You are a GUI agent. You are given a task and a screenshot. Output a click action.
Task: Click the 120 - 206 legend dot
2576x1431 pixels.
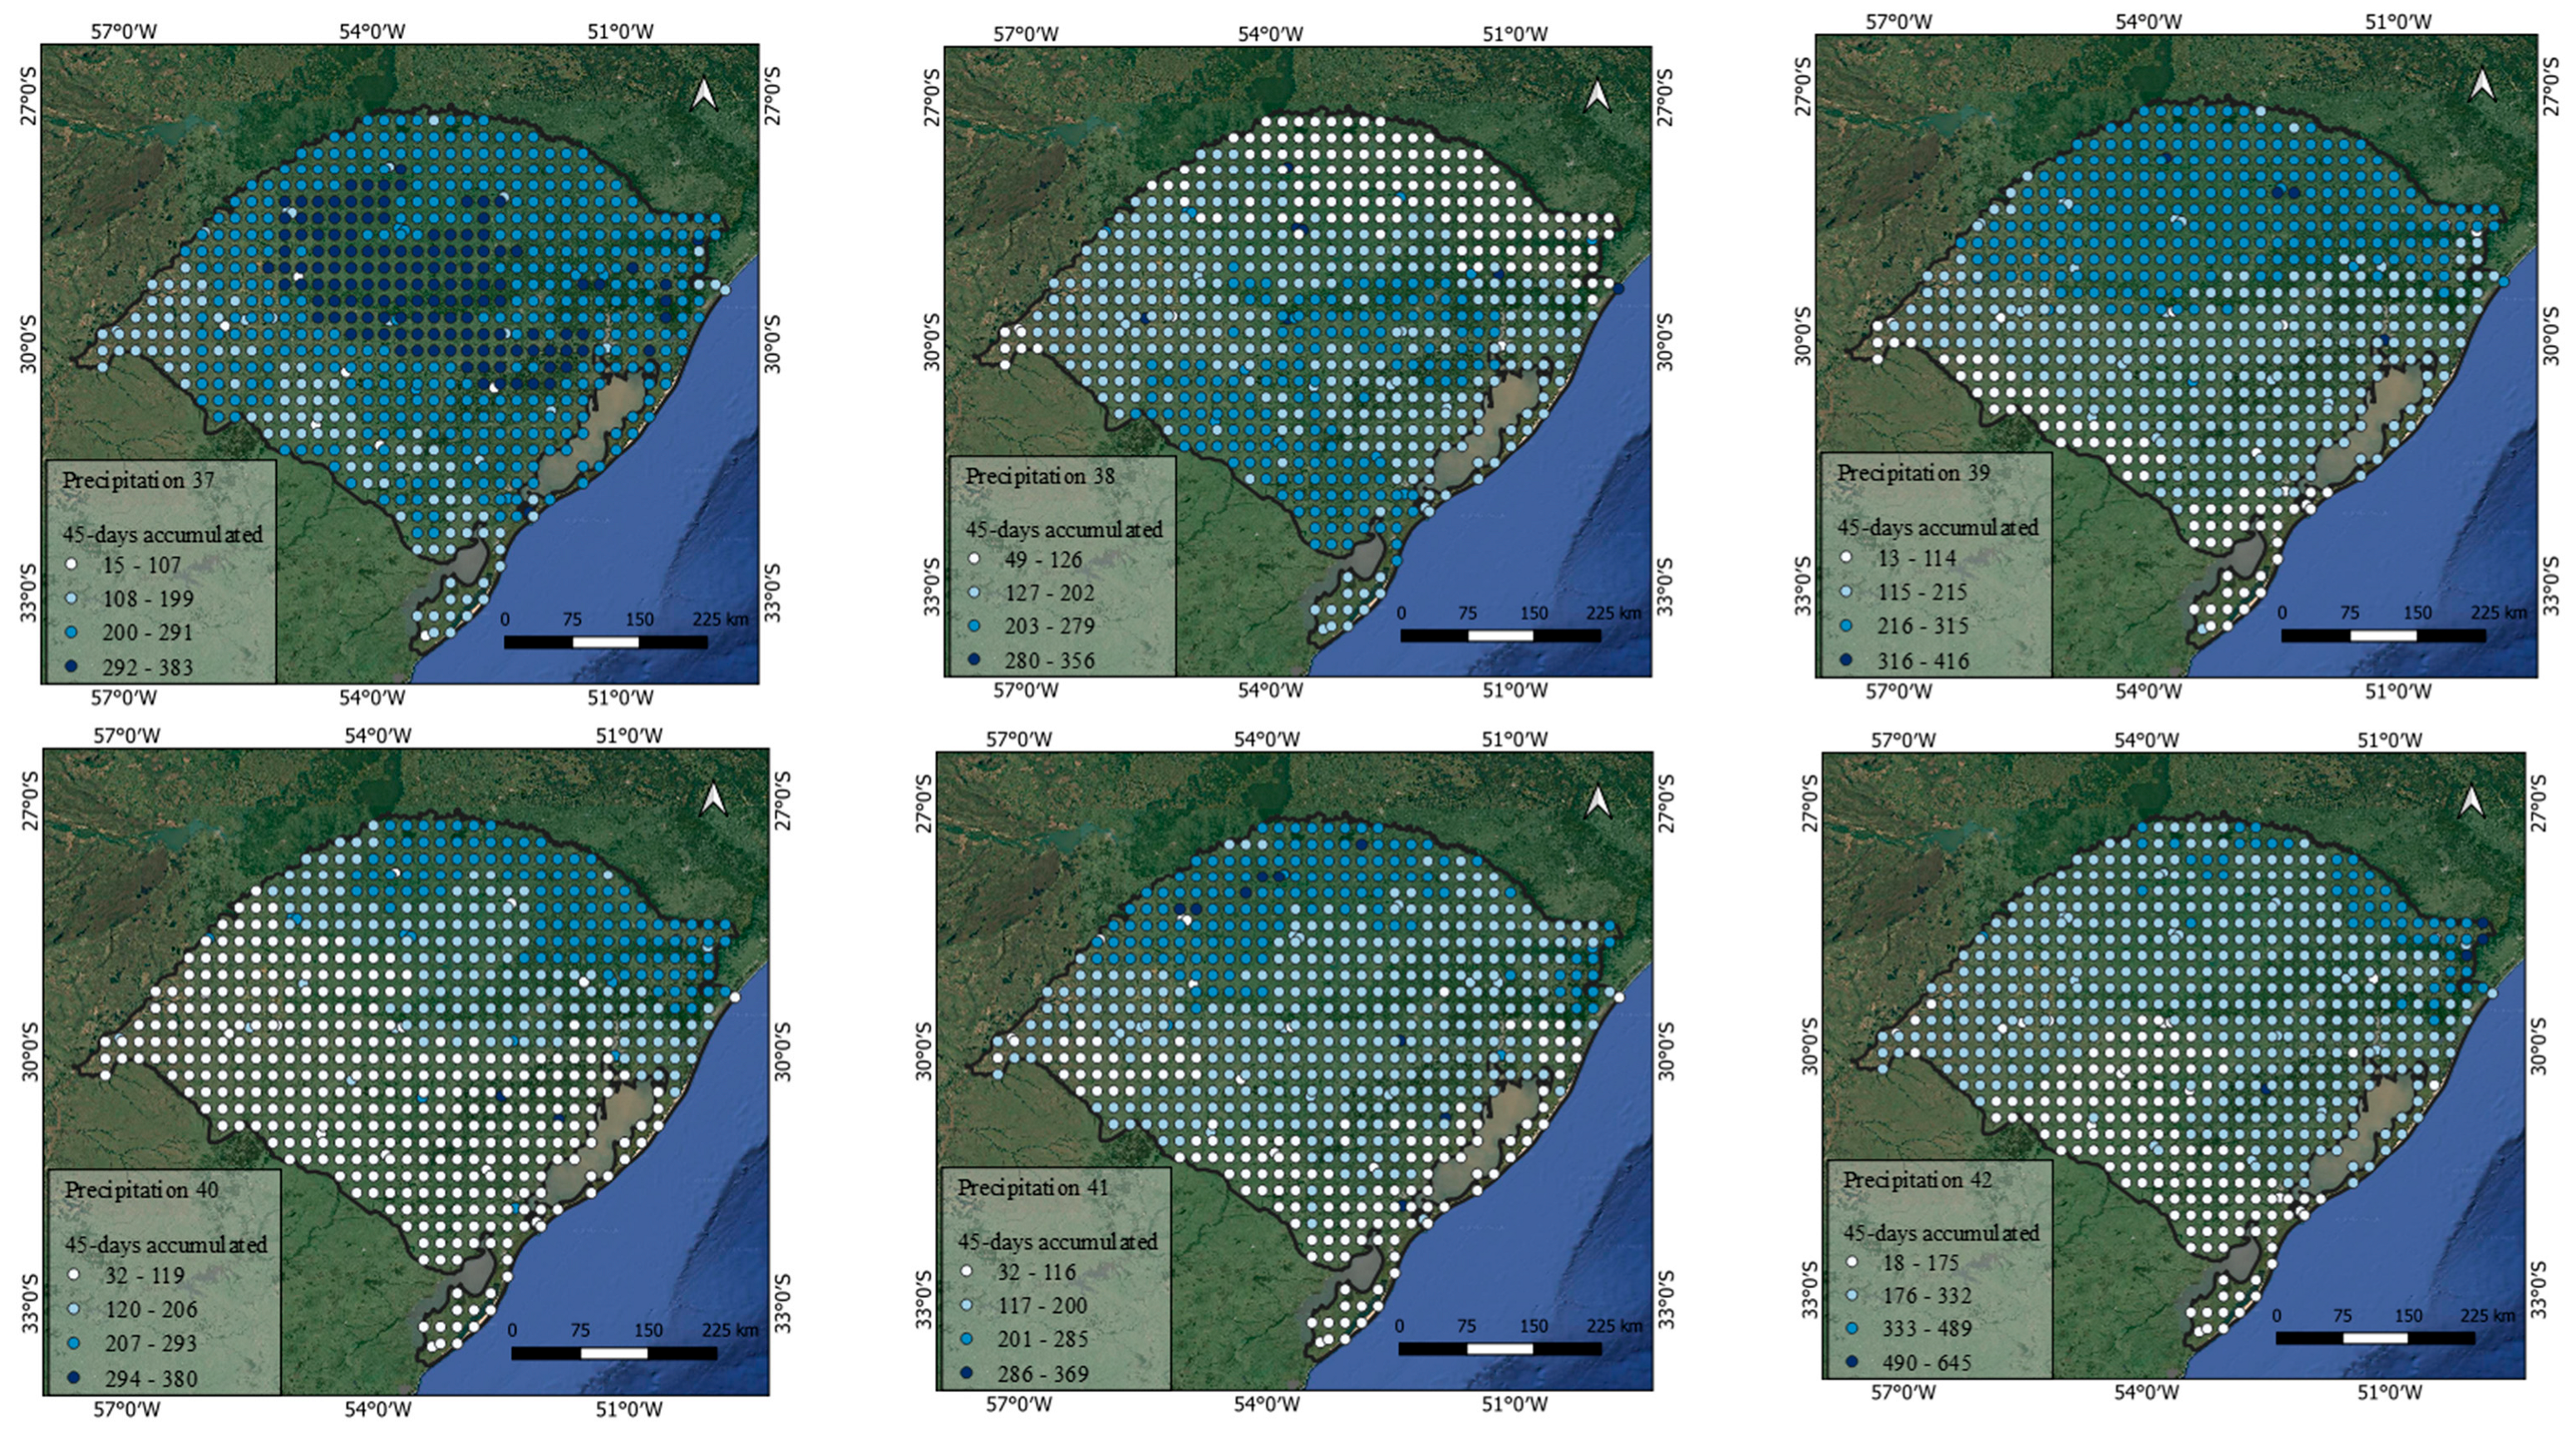pyautogui.click(x=73, y=1310)
